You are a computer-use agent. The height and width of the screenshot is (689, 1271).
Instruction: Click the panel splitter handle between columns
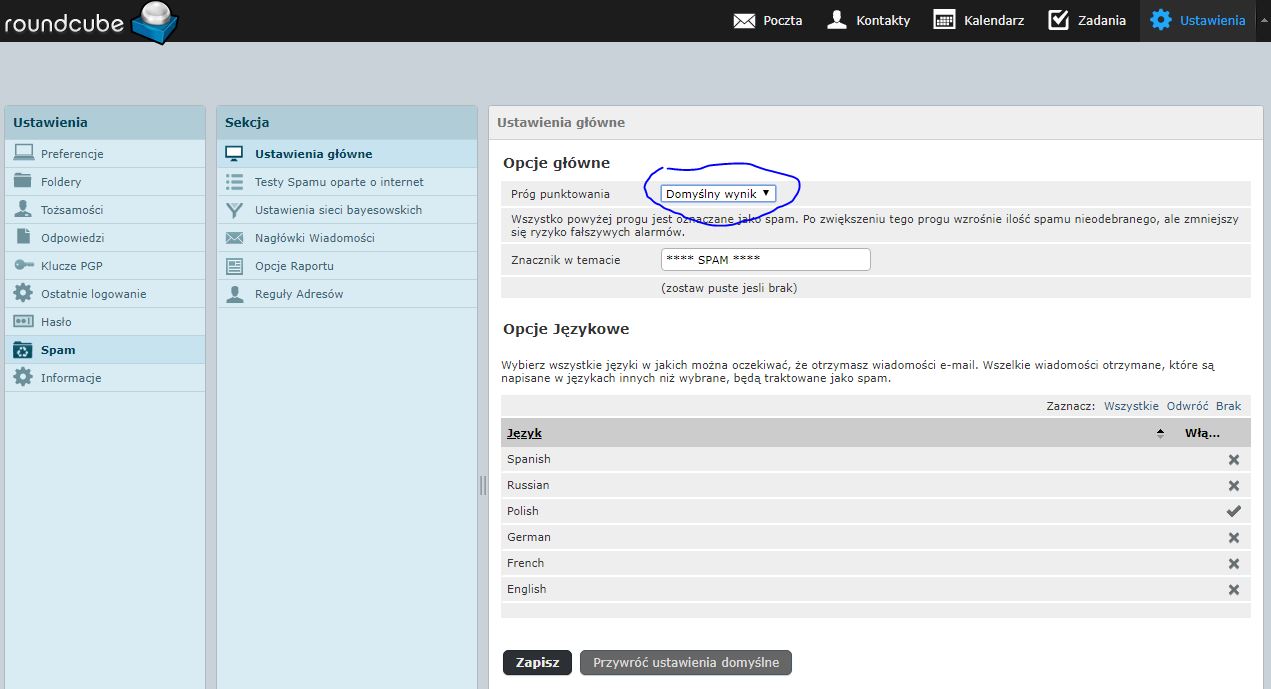[x=483, y=485]
